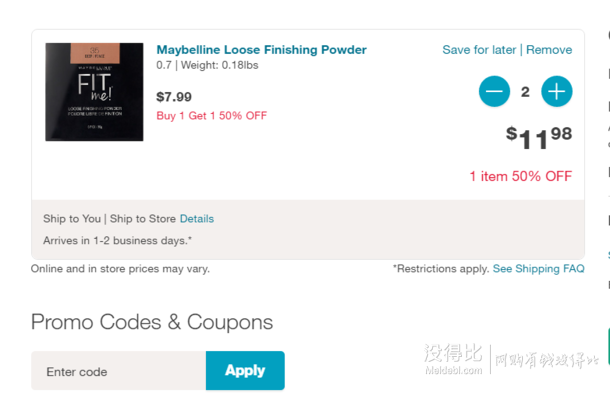Click the $7.99 unit price
The image size is (610, 394).
[174, 97]
